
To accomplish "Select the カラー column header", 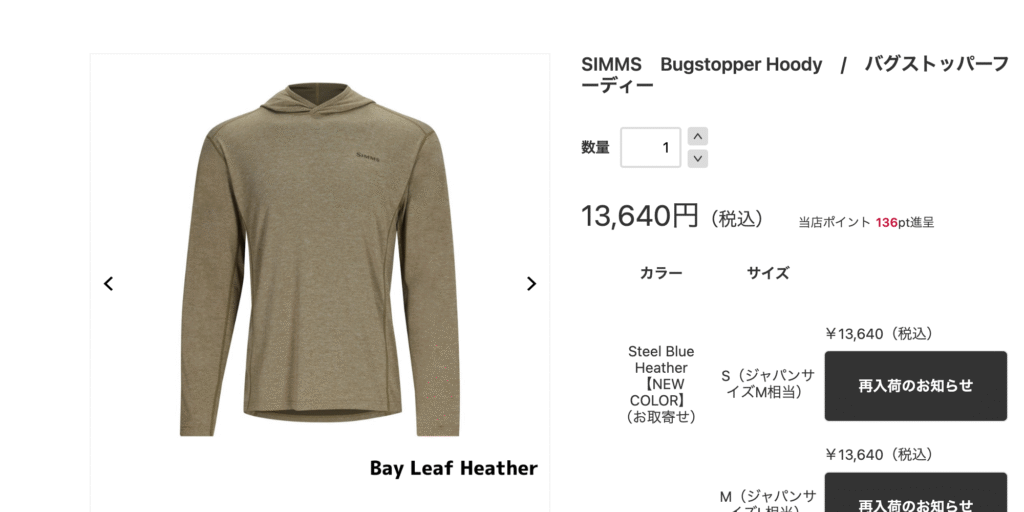I will [661, 273].
